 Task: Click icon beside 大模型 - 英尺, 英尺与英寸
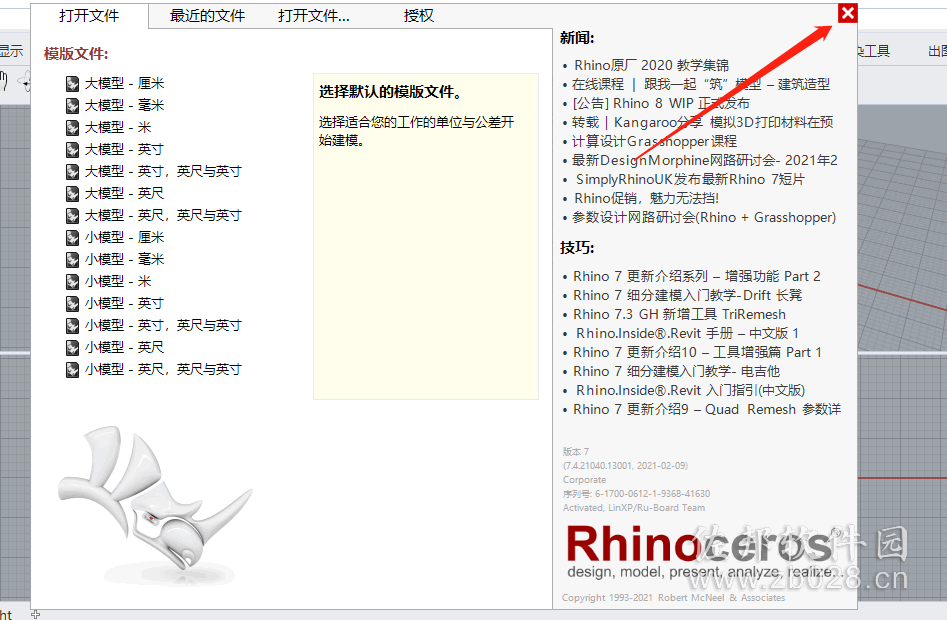point(72,216)
